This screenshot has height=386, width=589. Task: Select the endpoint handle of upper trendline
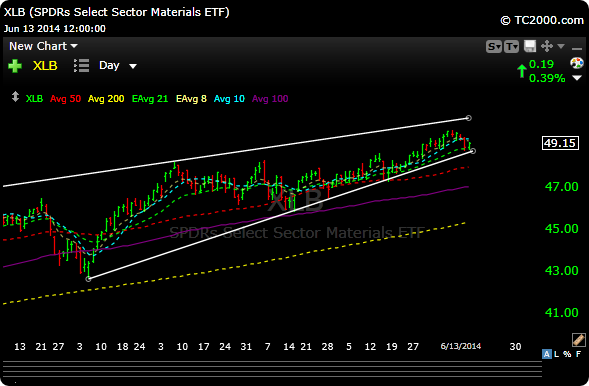468,118
